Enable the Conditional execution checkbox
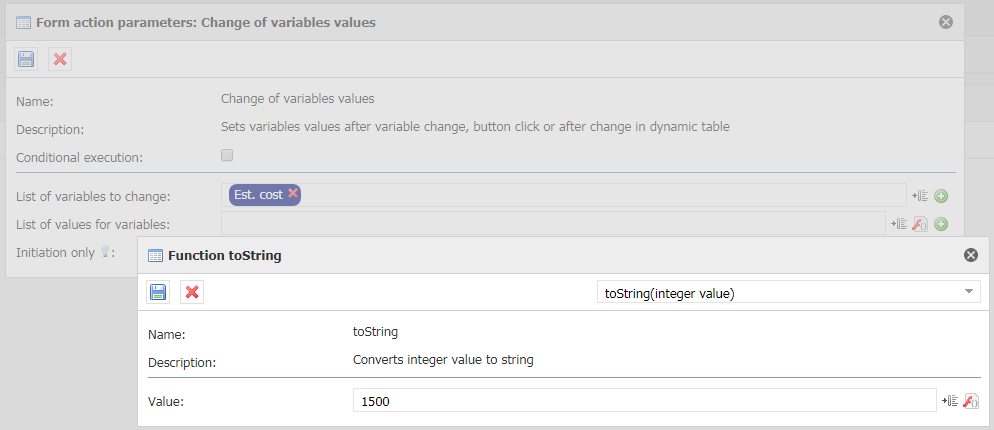The width and height of the screenshot is (994, 430). pos(227,155)
